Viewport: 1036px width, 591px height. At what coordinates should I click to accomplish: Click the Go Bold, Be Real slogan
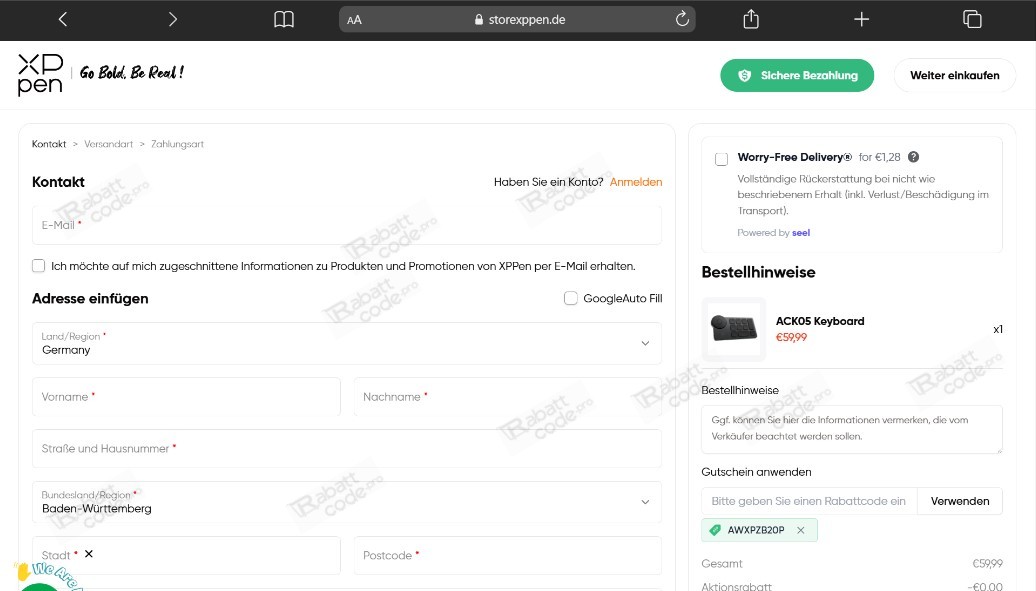tap(131, 73)
